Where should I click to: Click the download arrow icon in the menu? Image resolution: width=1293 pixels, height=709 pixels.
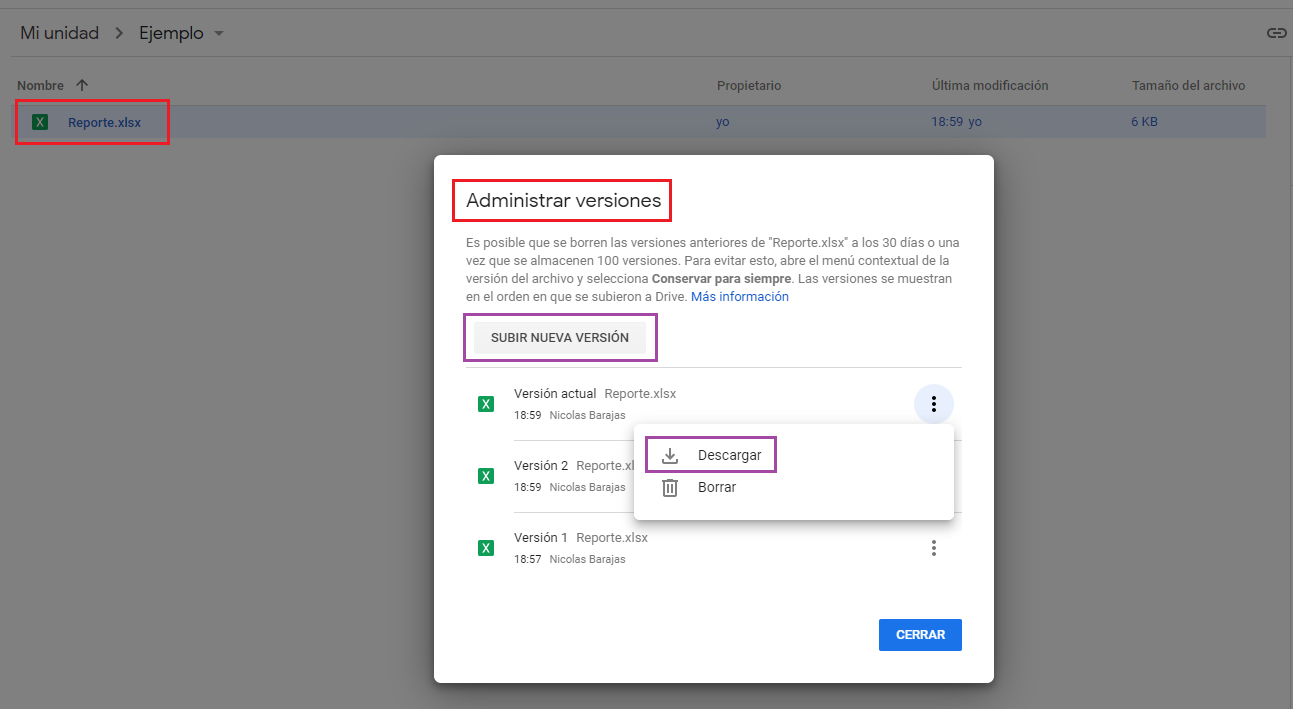coord(670,456)
